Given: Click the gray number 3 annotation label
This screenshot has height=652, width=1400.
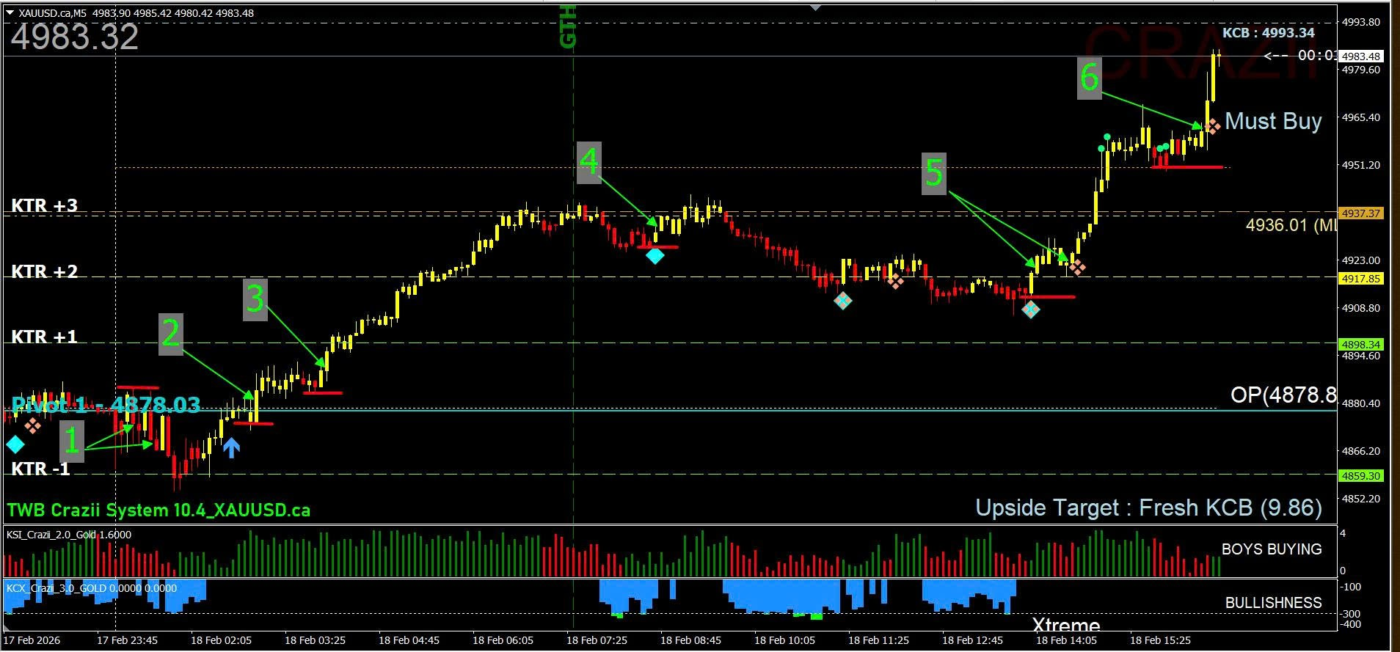Looking at the screenshot, I should point(255,299).
